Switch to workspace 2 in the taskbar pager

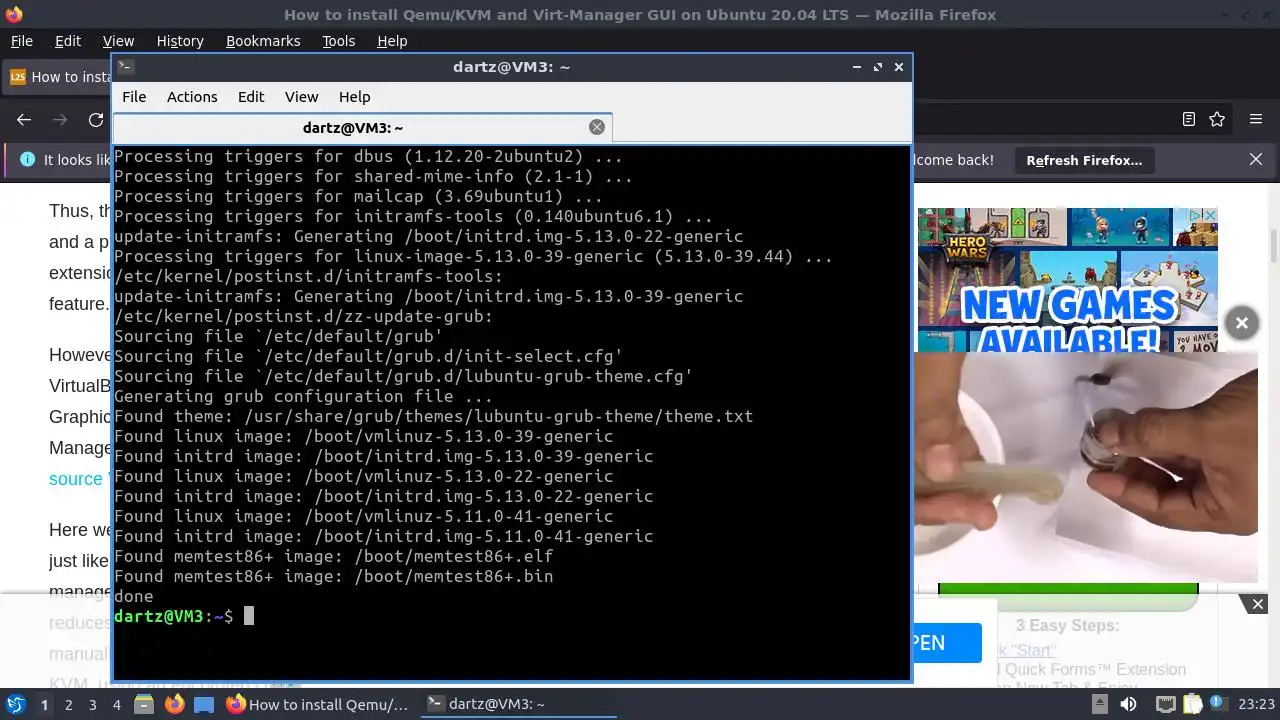69,704
